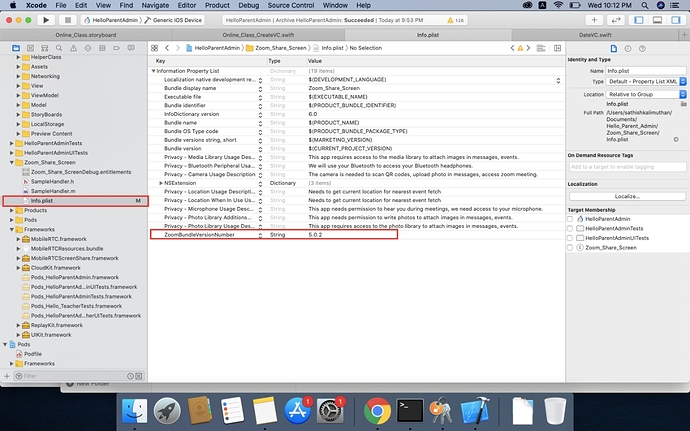Open Location Relative to Group dropdown
The width and height of the screenshot is (690, 431).
[x=646, y=94]
